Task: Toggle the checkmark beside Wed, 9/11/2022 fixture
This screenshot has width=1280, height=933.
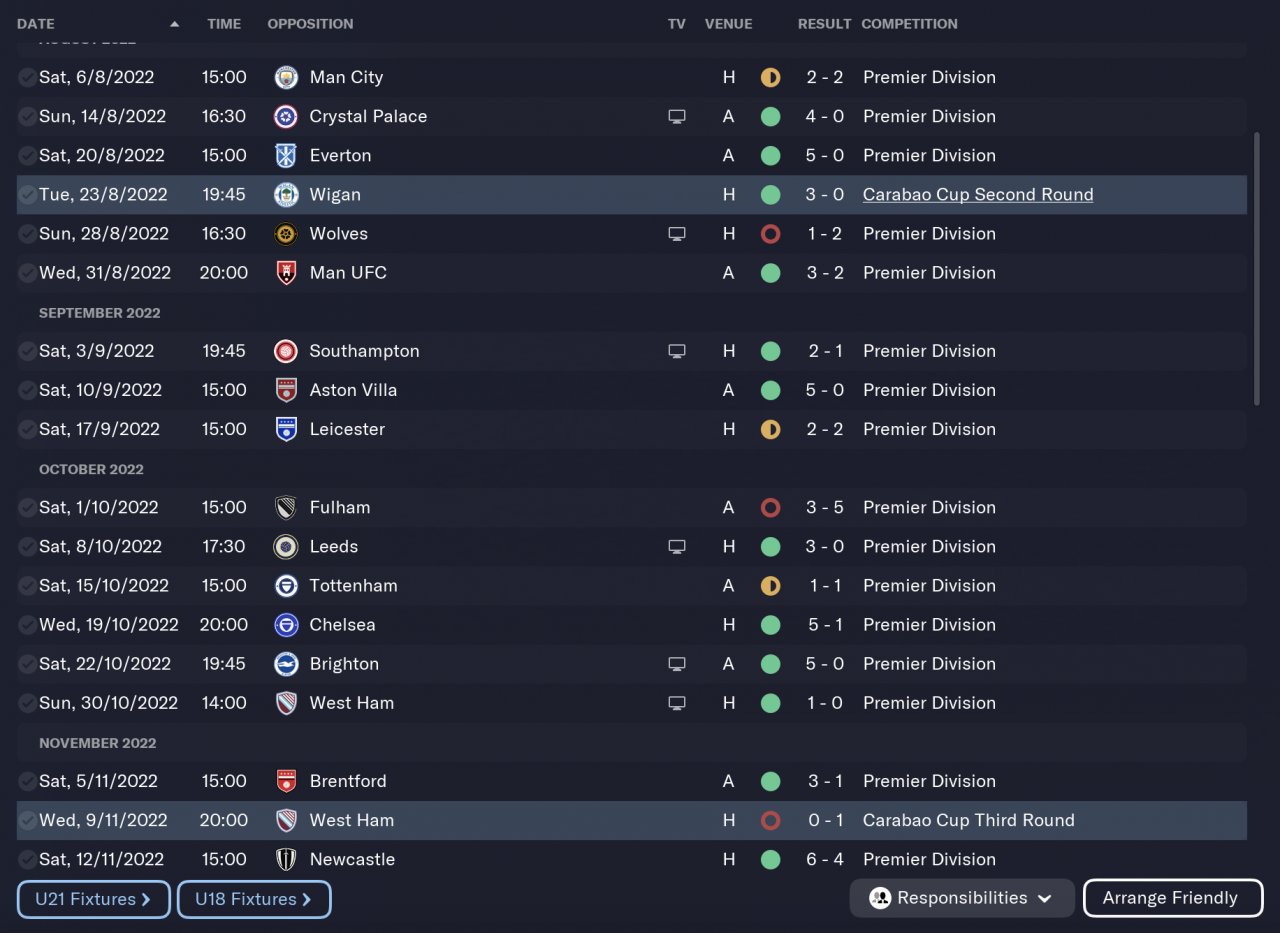Action: click(27, 821)
